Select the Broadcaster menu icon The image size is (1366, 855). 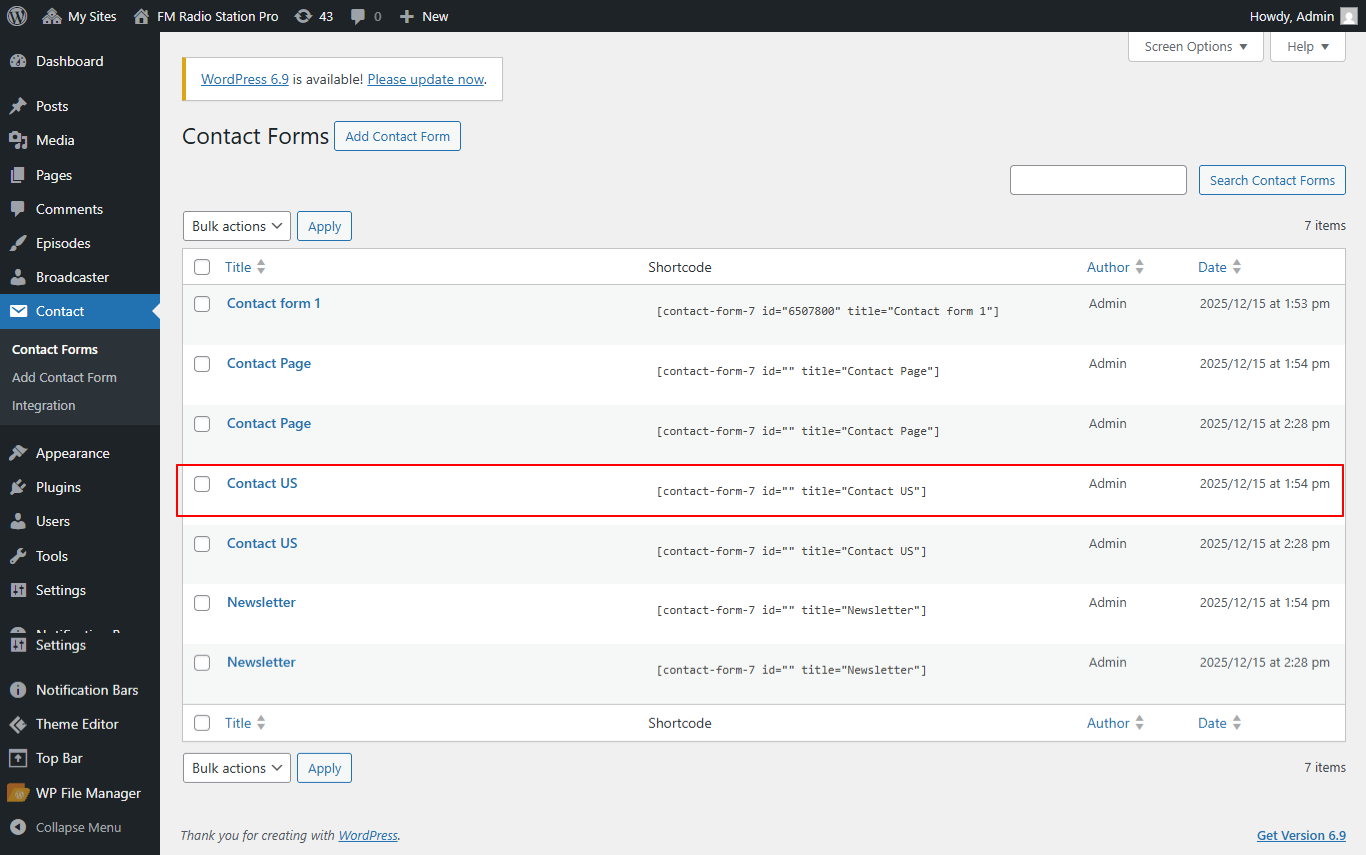[20, 277]
